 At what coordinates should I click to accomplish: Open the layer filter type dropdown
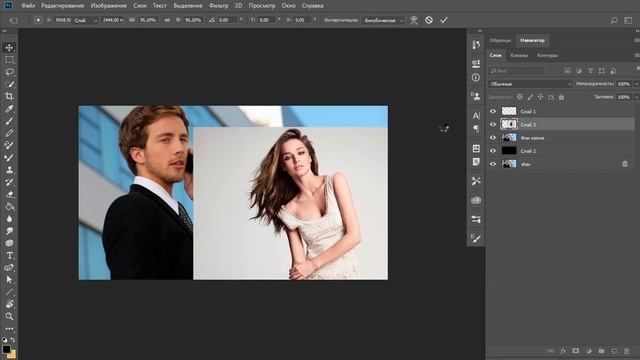pos(517,71)
